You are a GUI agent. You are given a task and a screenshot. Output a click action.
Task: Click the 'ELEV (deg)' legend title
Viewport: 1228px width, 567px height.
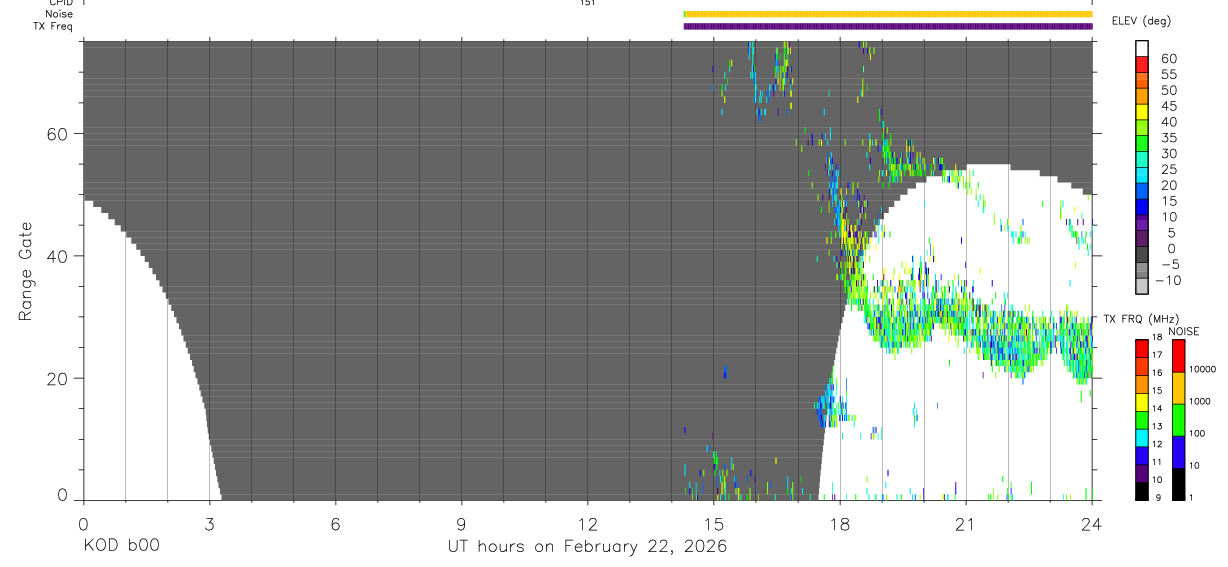click(x=1144, y=21)
